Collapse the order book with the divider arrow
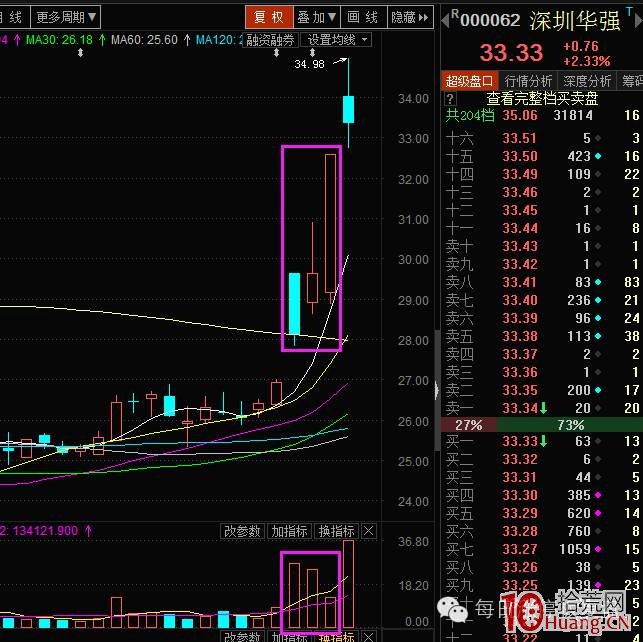Viewport: 643px width, 642px height. pyautogui.click(x=437, y=390)
